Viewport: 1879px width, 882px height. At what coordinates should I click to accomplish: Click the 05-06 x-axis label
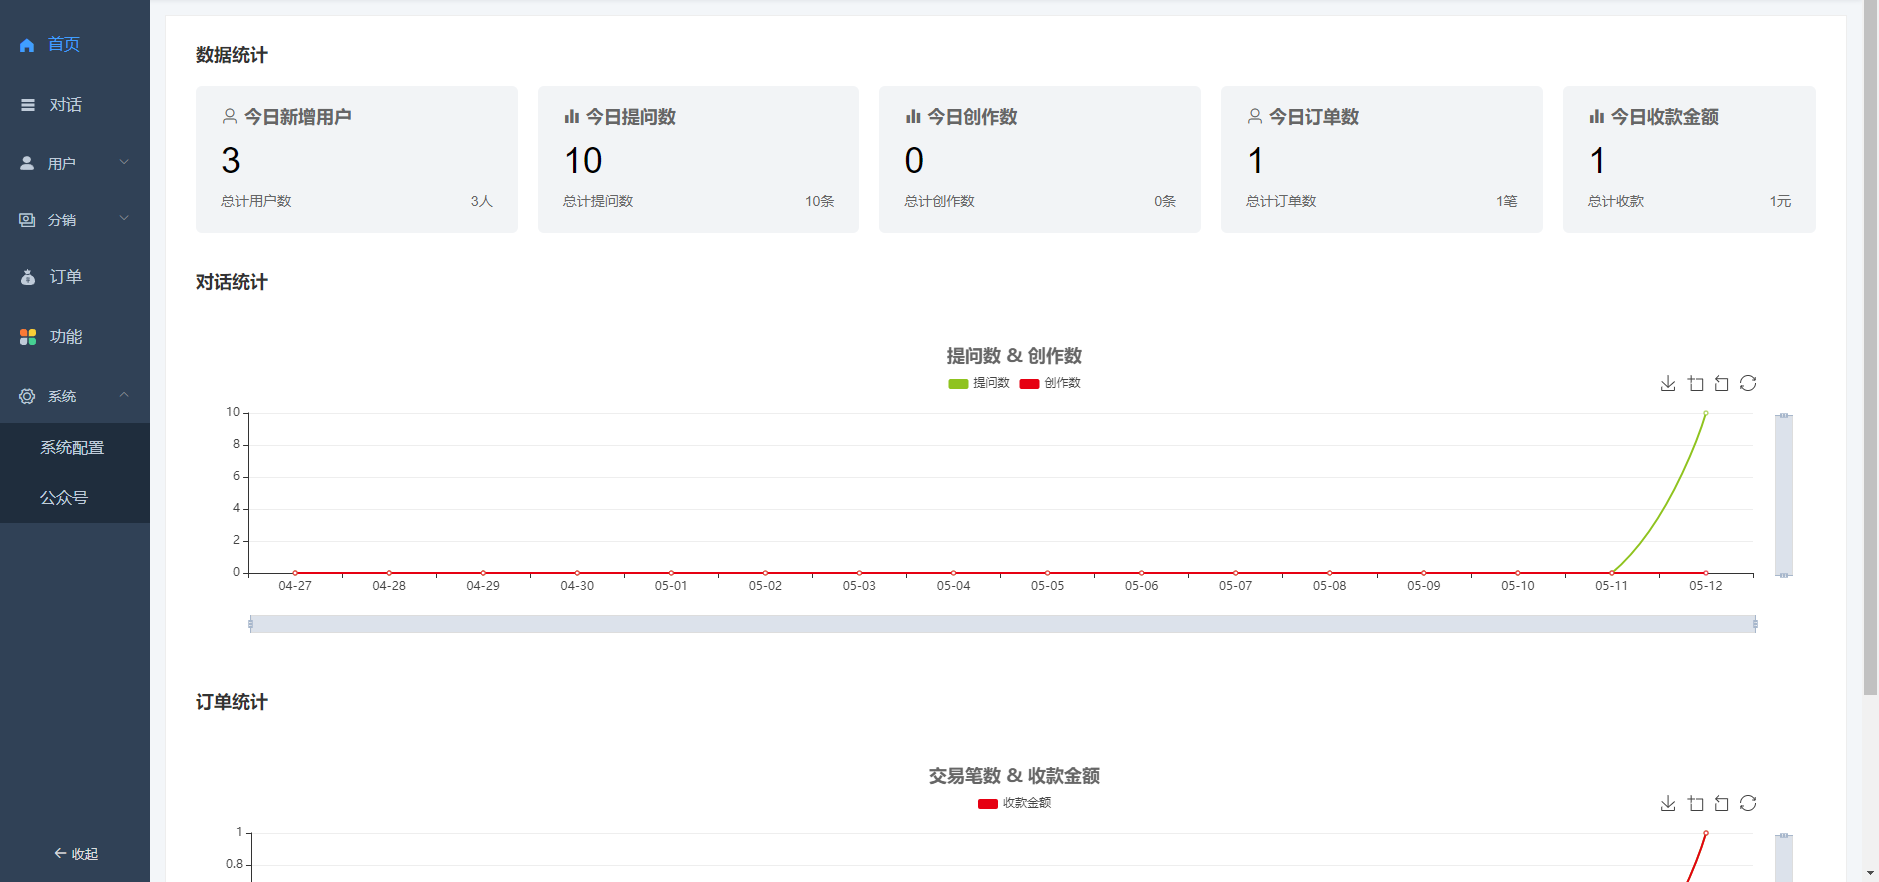pos(1141,586)
